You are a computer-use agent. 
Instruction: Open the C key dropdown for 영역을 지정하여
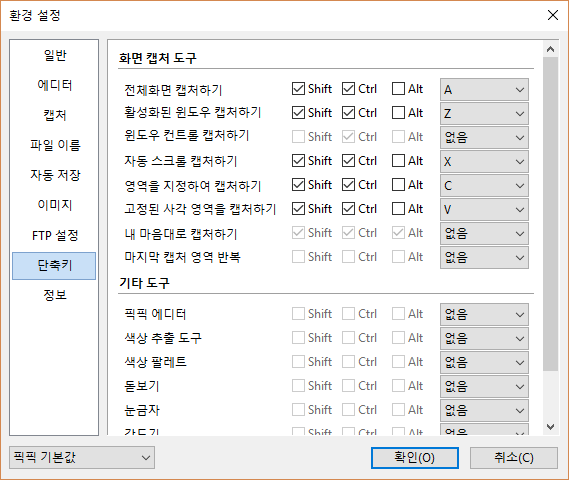[x=484, y=185]
